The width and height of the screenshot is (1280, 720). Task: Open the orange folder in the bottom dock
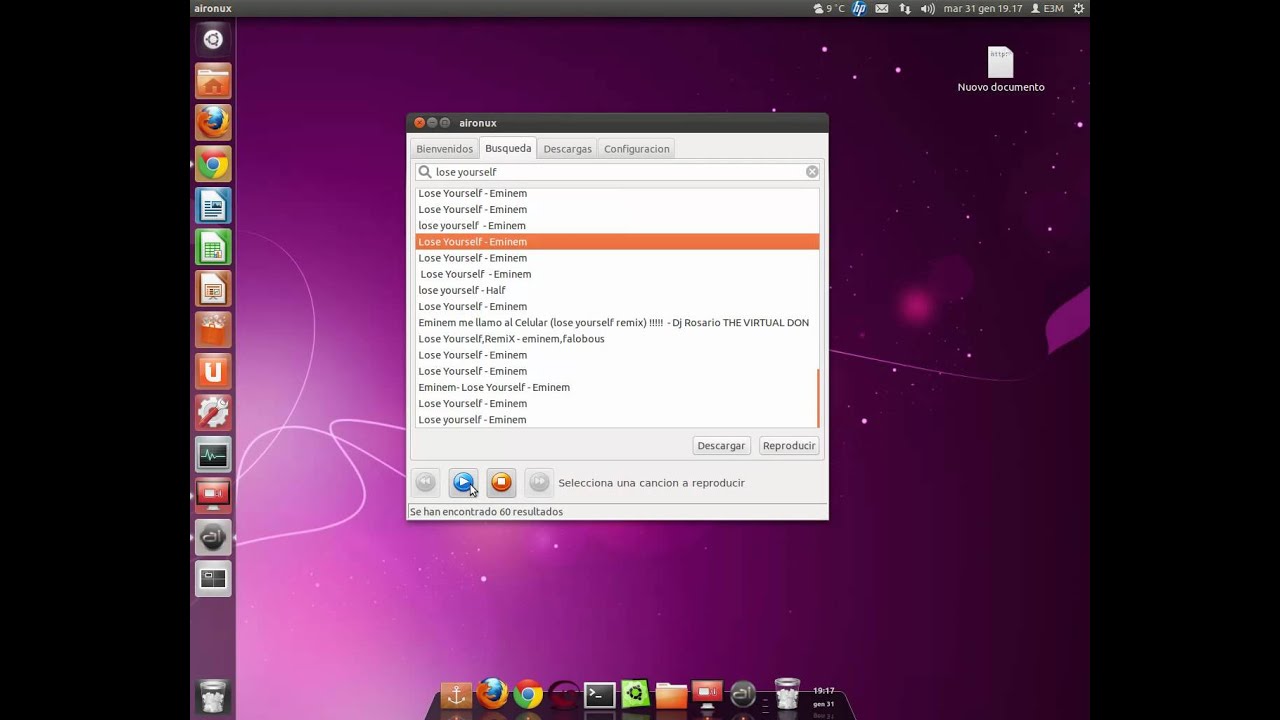[x=671, y=695]
